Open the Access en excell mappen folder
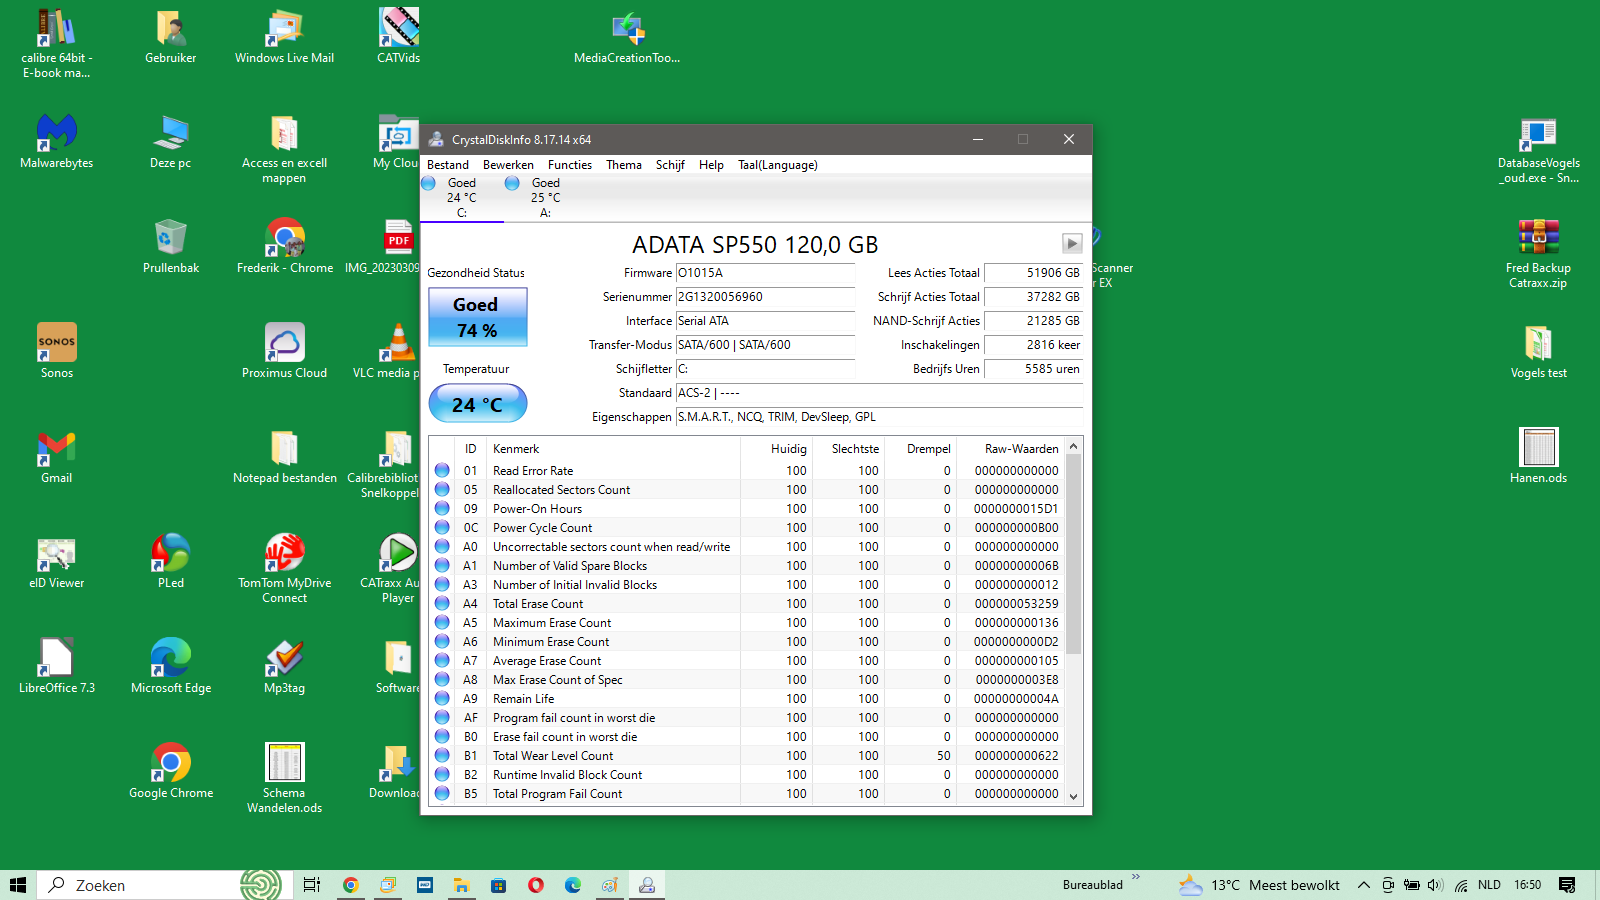 [x=285, y=149]
